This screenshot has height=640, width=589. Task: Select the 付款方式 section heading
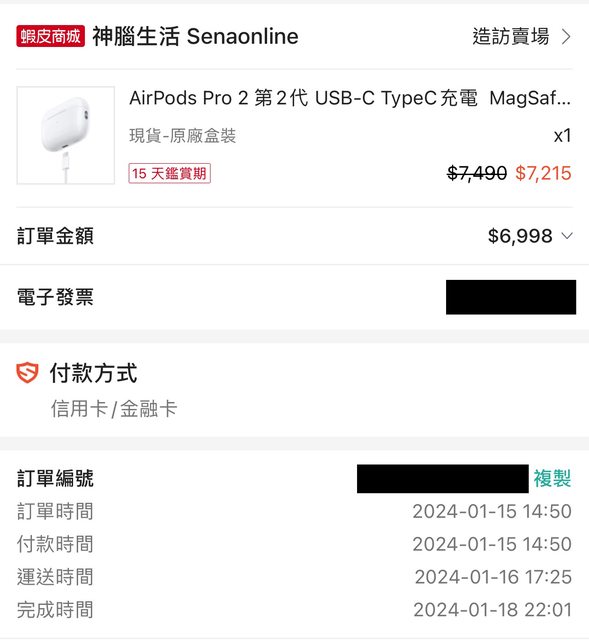point(93,373)
